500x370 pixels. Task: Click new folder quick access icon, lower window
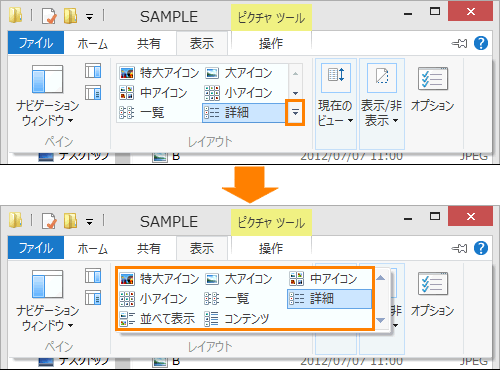pyautogui.click(x=70, y=221)
